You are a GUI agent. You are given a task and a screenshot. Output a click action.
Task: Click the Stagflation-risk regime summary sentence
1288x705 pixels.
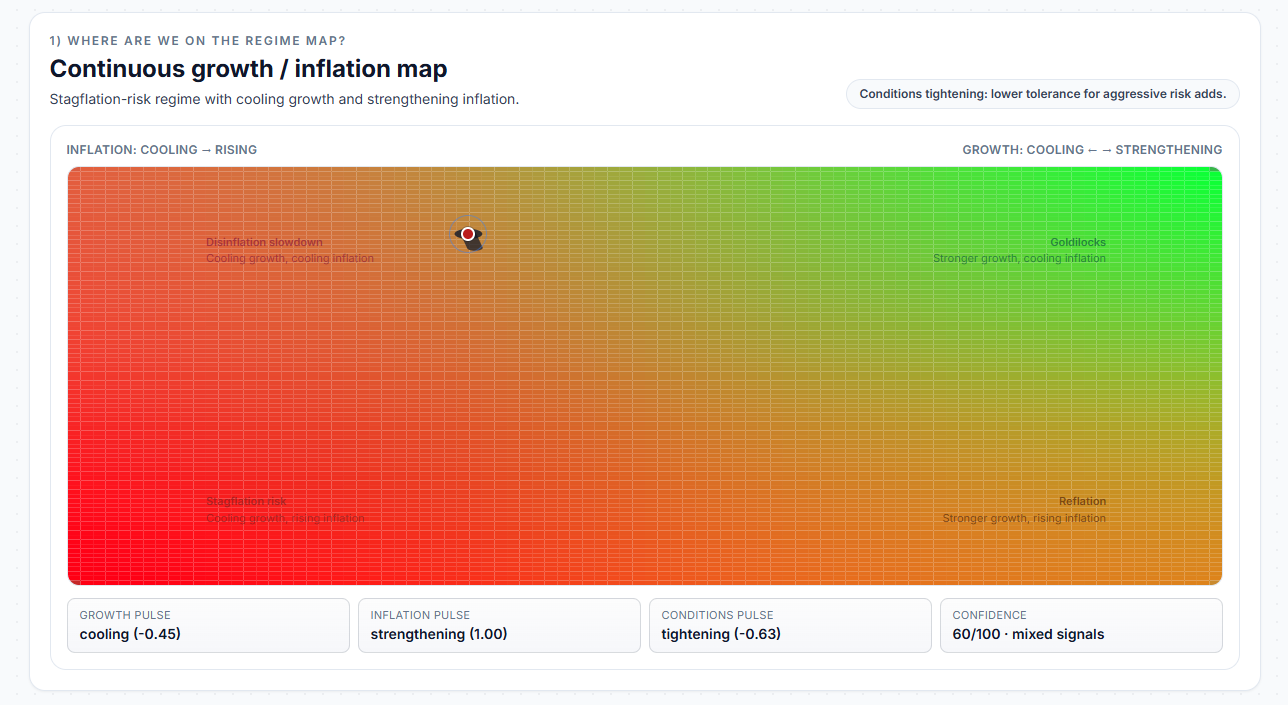point(284,100)
